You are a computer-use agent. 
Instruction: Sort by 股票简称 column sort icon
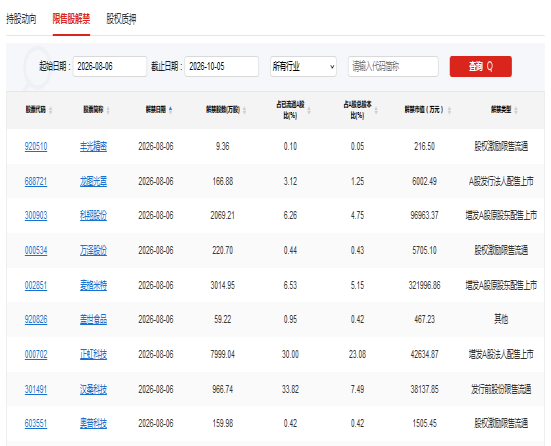tap(108, 110)
